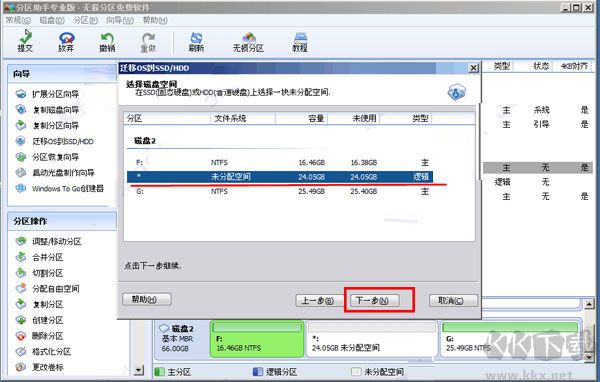The image size is (600, 382).
Task: Click the 分区 column header
Action: click(x=167, y=118)
